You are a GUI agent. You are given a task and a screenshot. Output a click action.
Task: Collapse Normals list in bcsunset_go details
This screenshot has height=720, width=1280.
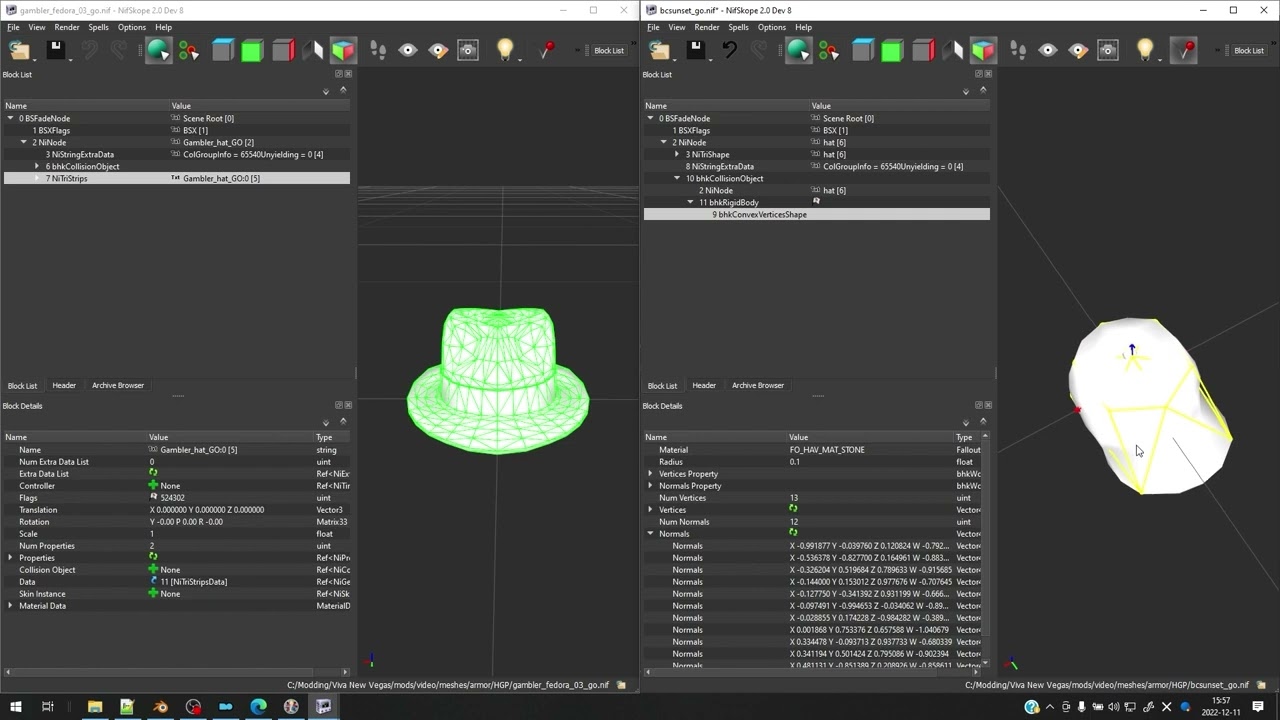[x=651, y=534]
